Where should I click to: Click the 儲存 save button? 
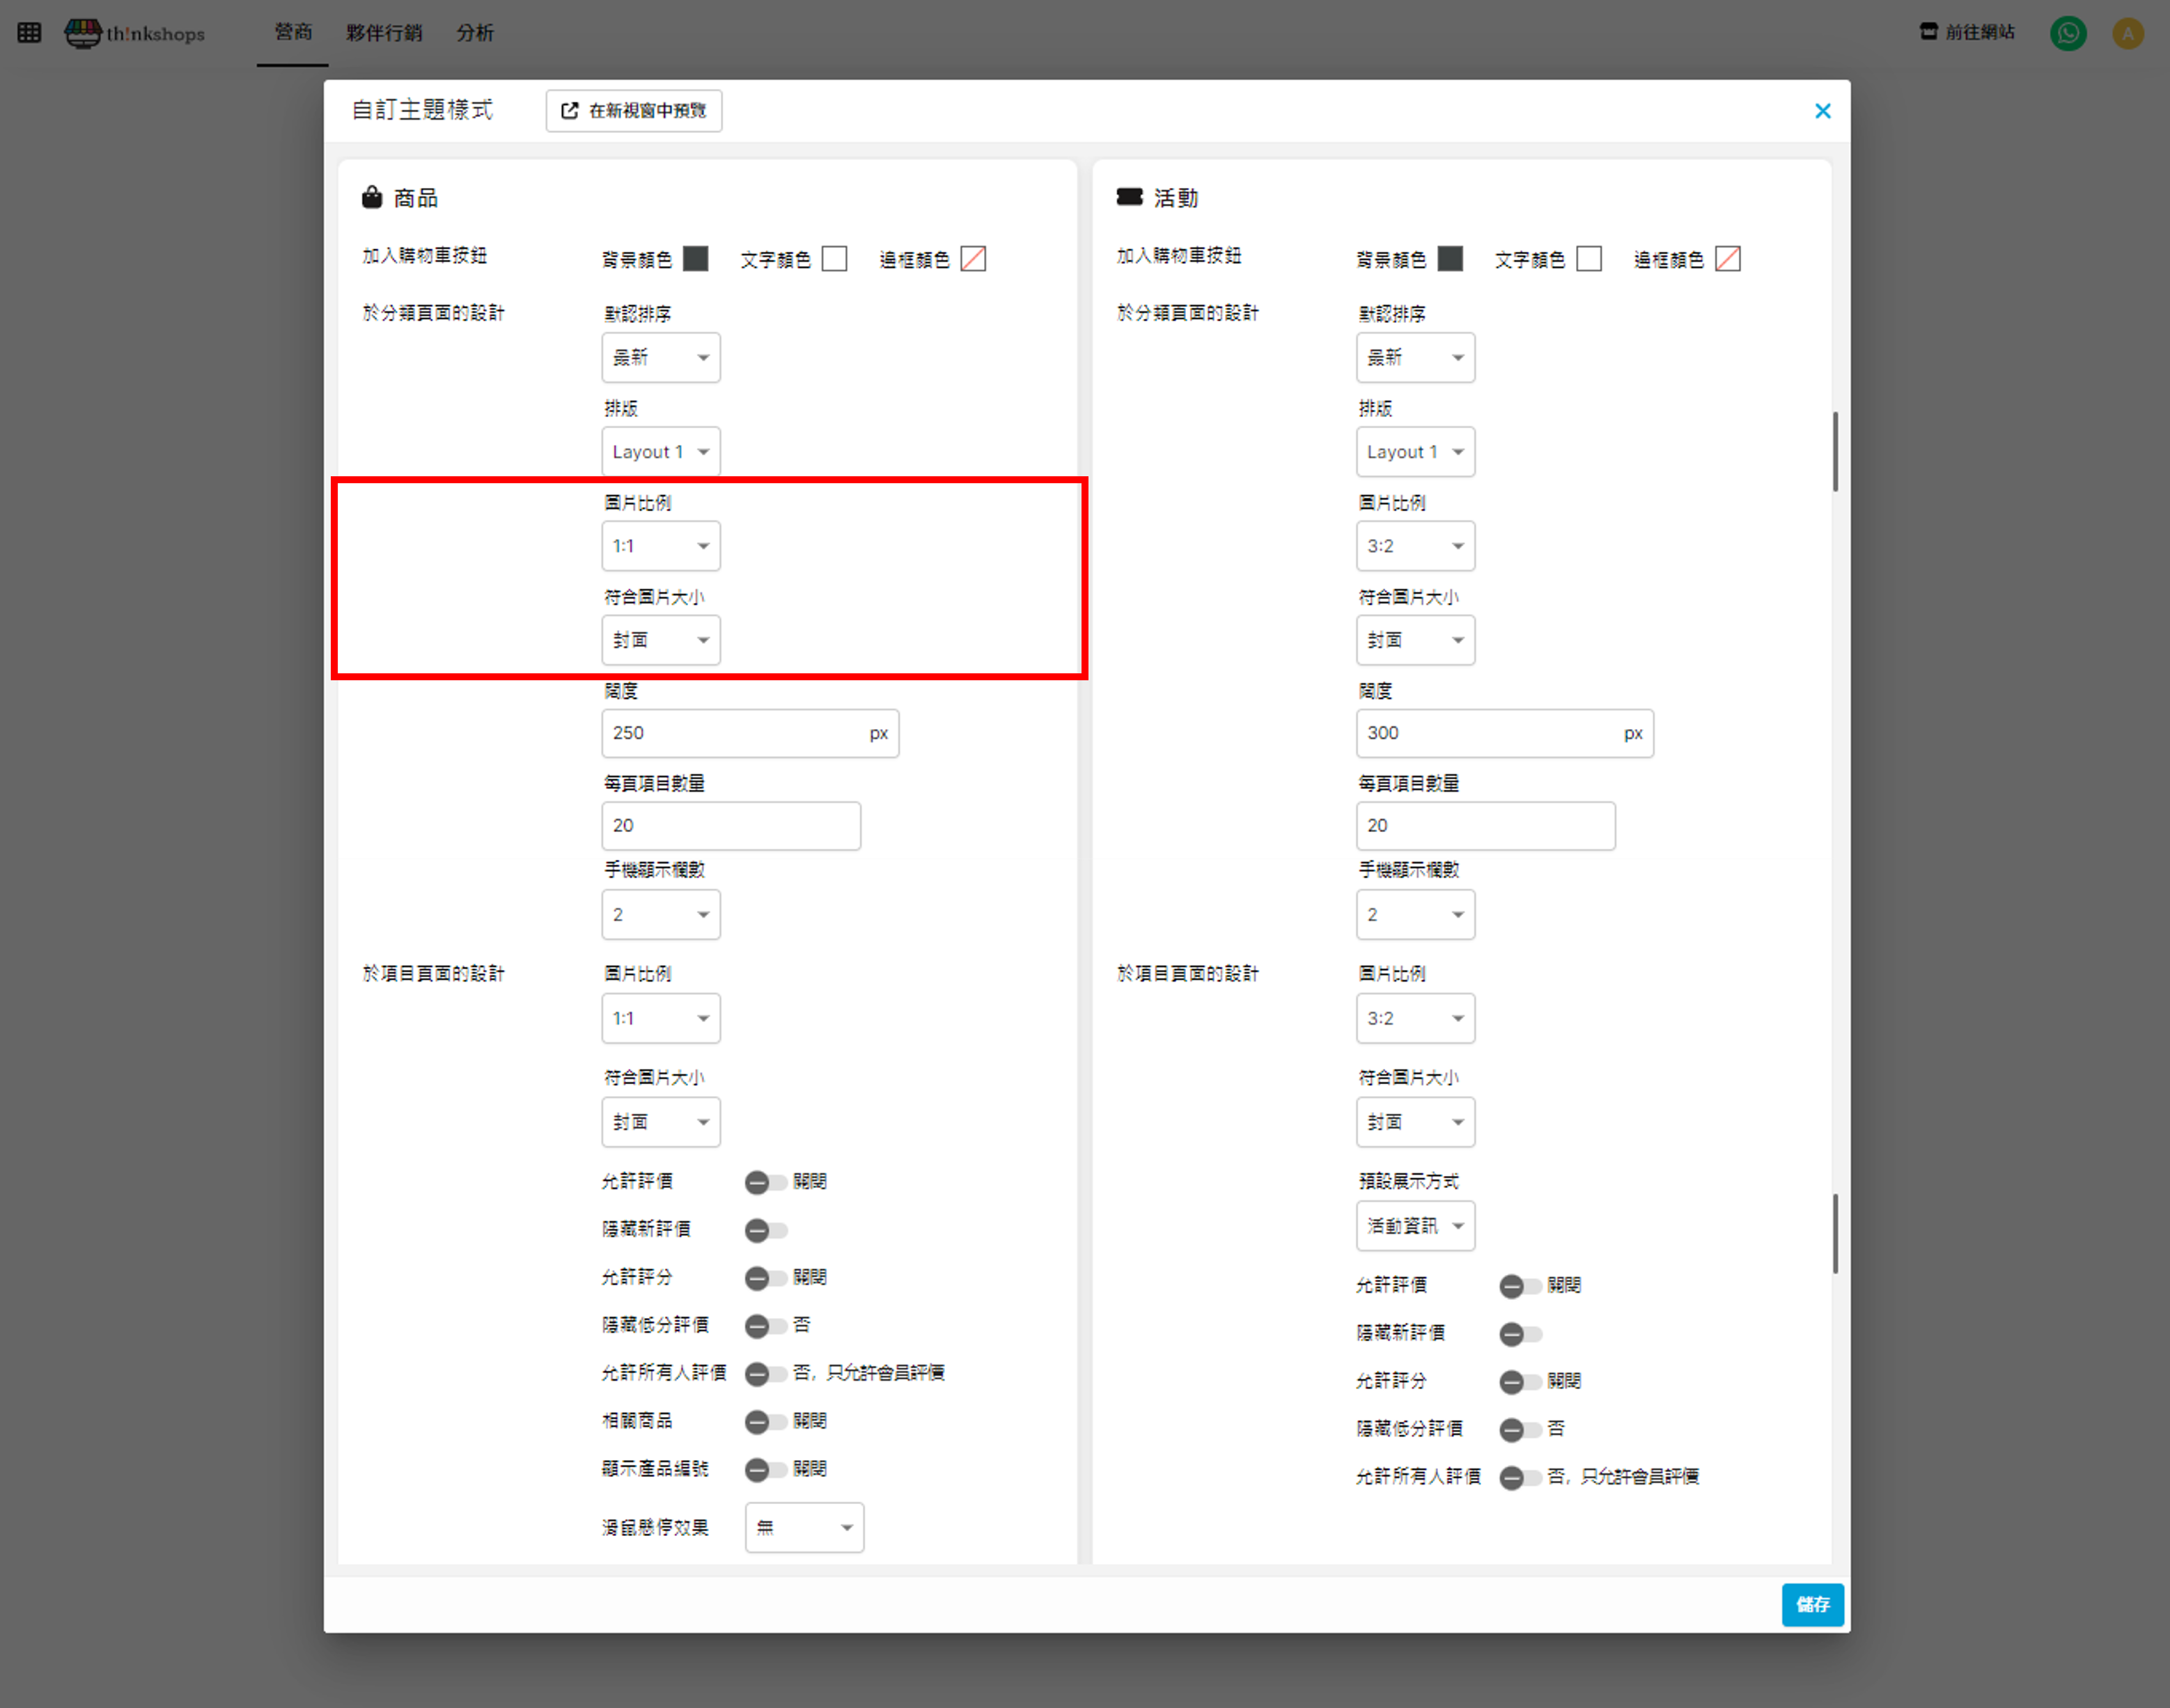pos(1812,1604)
